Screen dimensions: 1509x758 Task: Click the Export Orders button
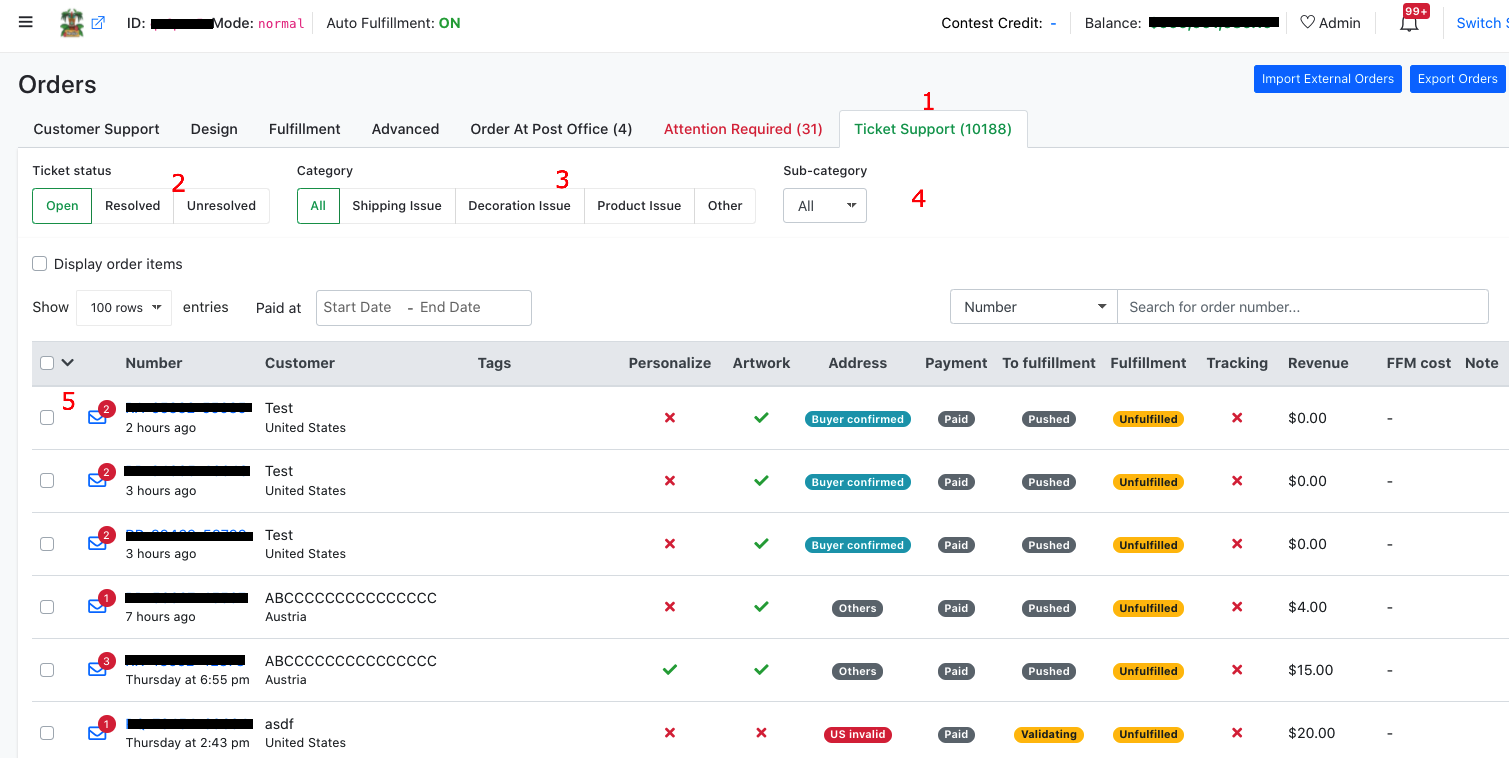[1457, 79]
